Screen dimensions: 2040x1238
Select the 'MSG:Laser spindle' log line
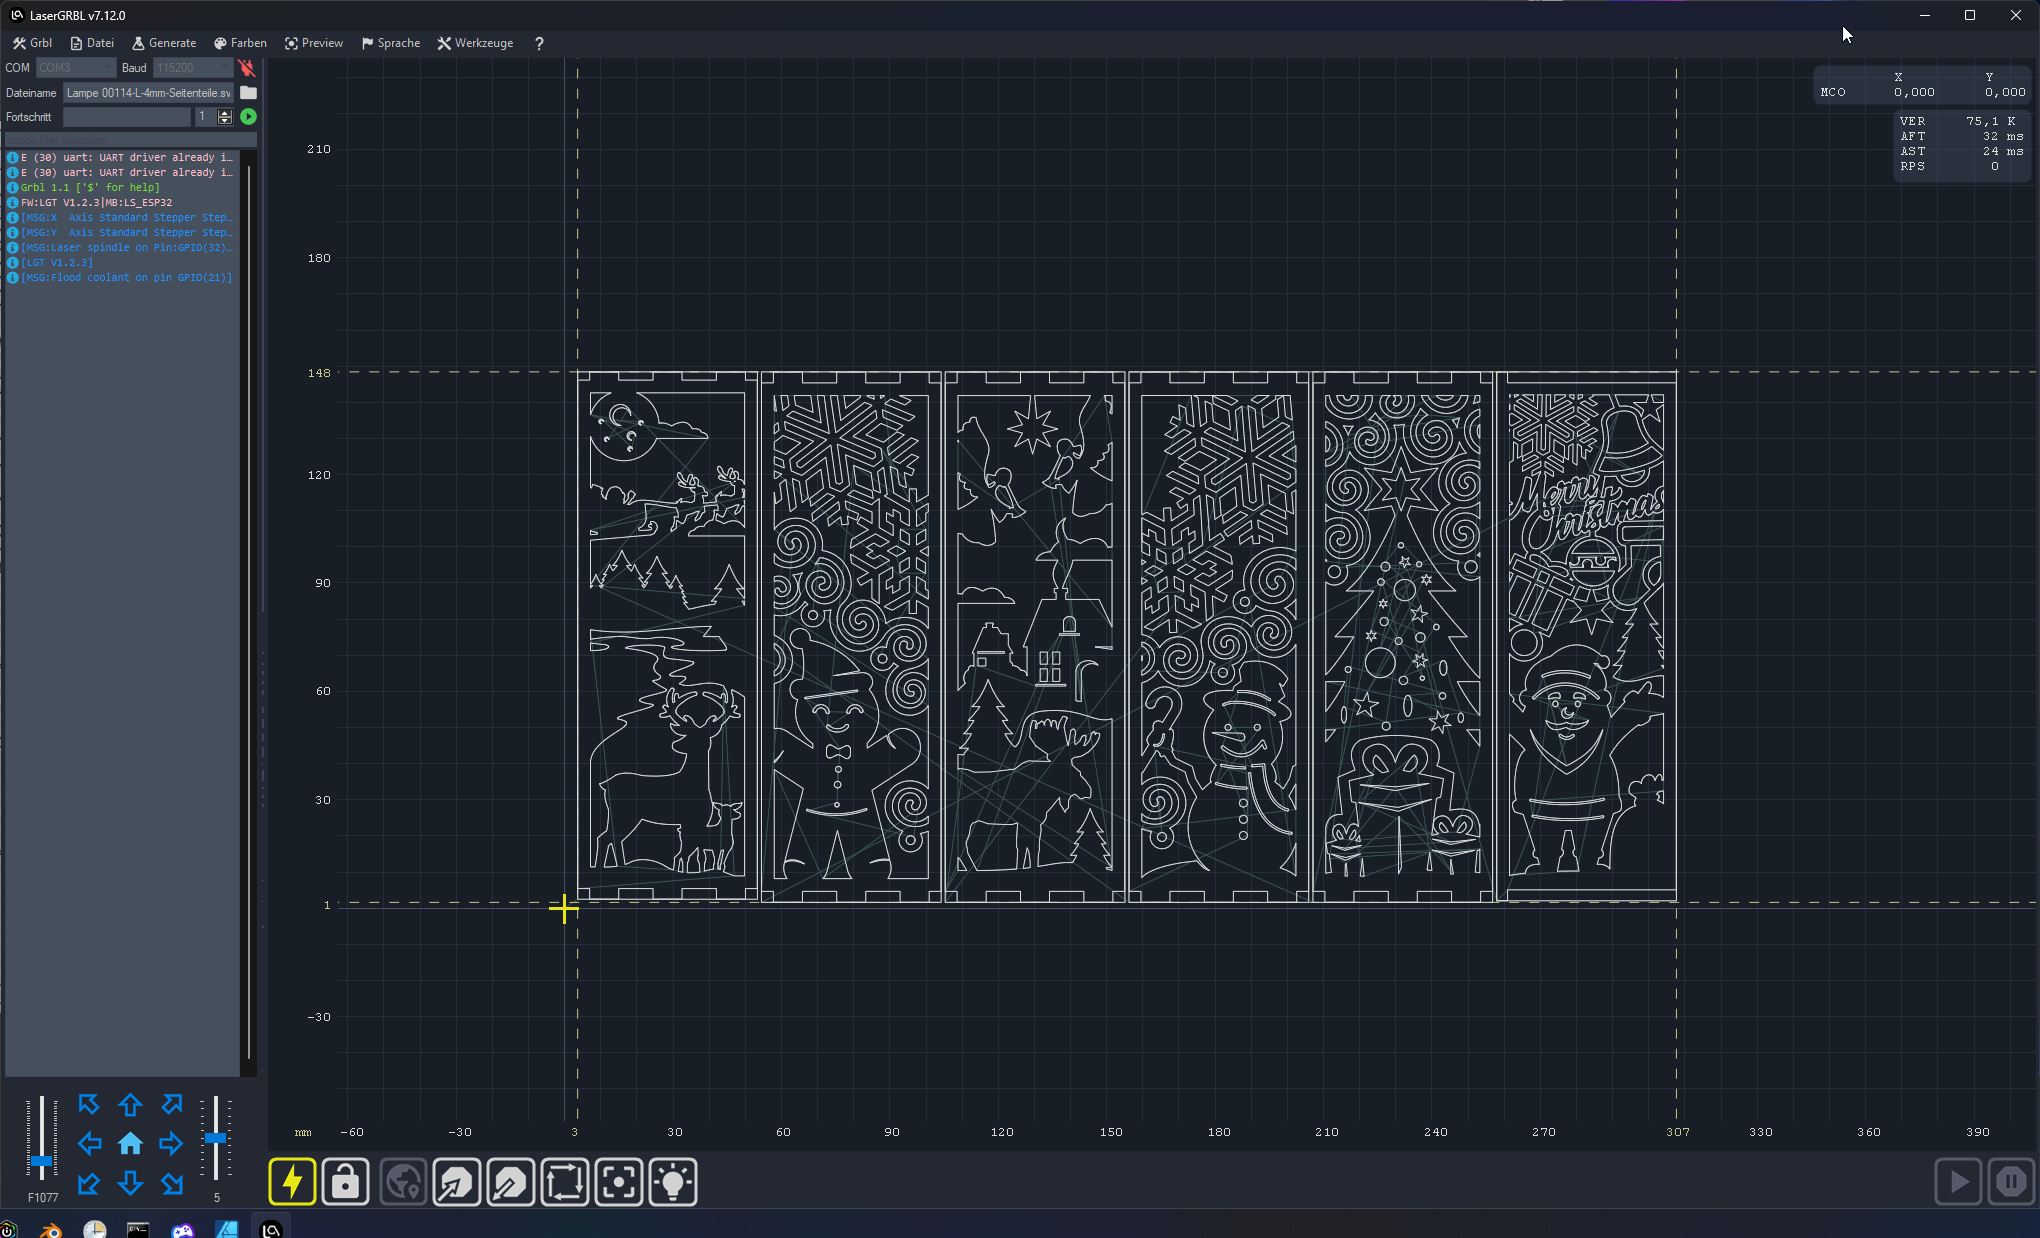pos(120,247)
